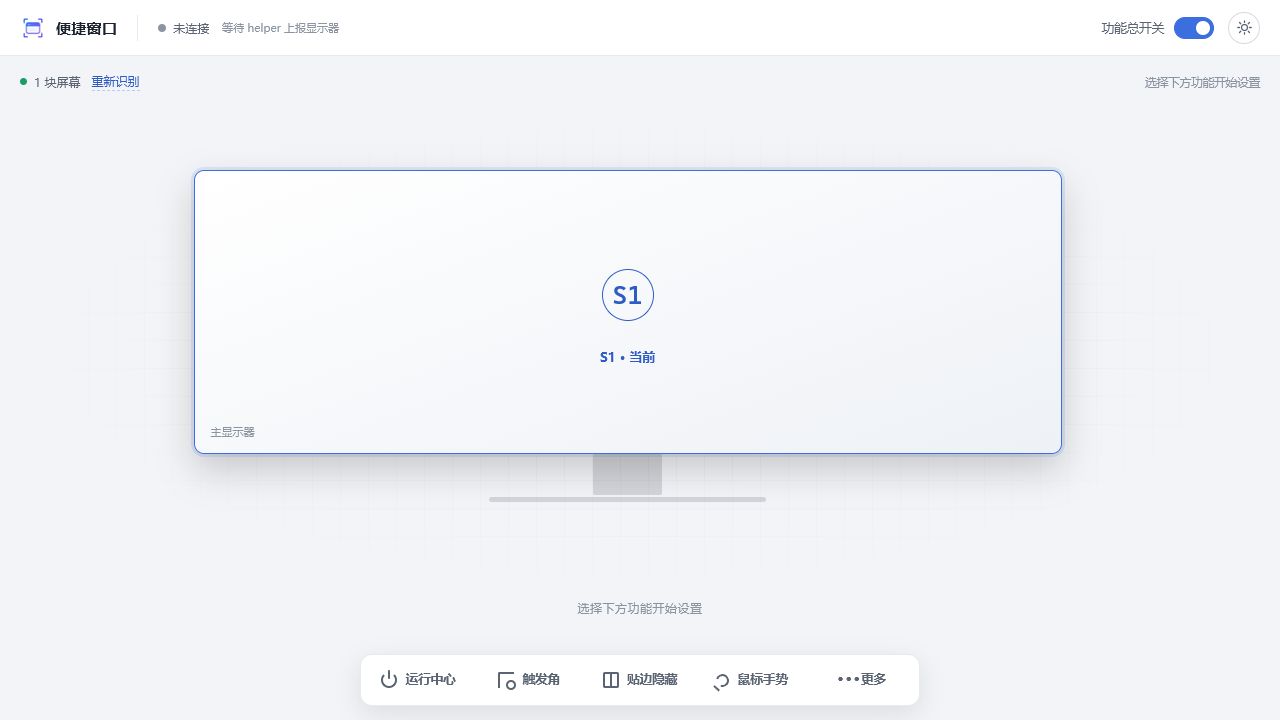Click the sun theme switch icon
1280x720 pixels.
click(1244, 28)
